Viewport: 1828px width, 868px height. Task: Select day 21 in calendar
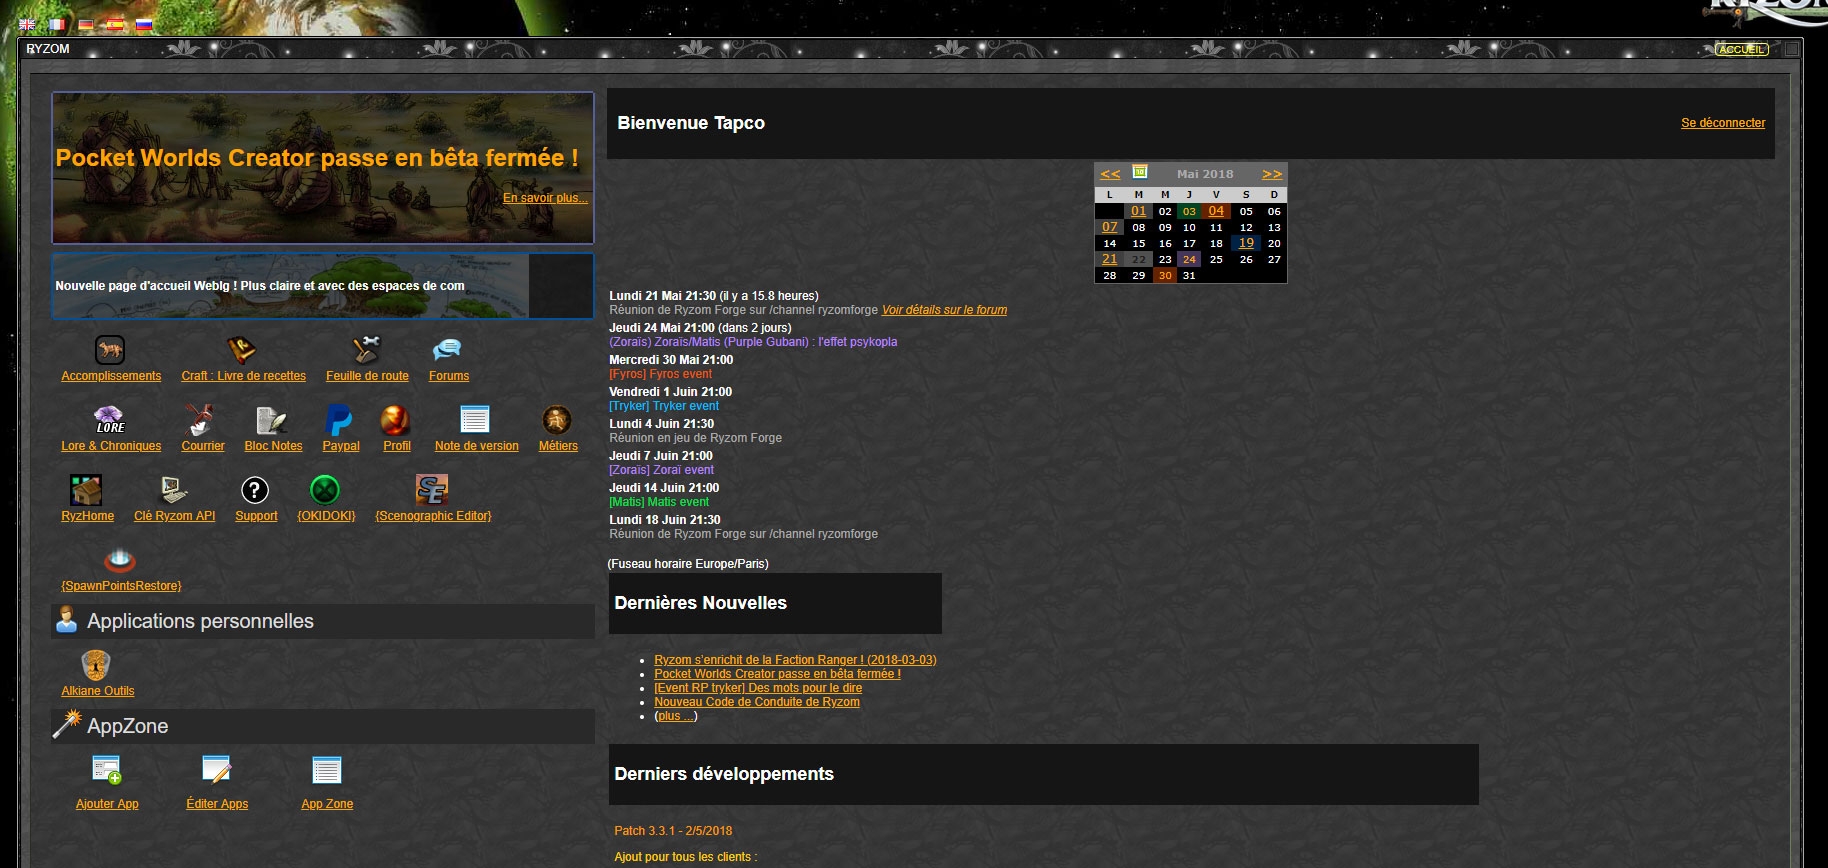[x=1110, y=259]
